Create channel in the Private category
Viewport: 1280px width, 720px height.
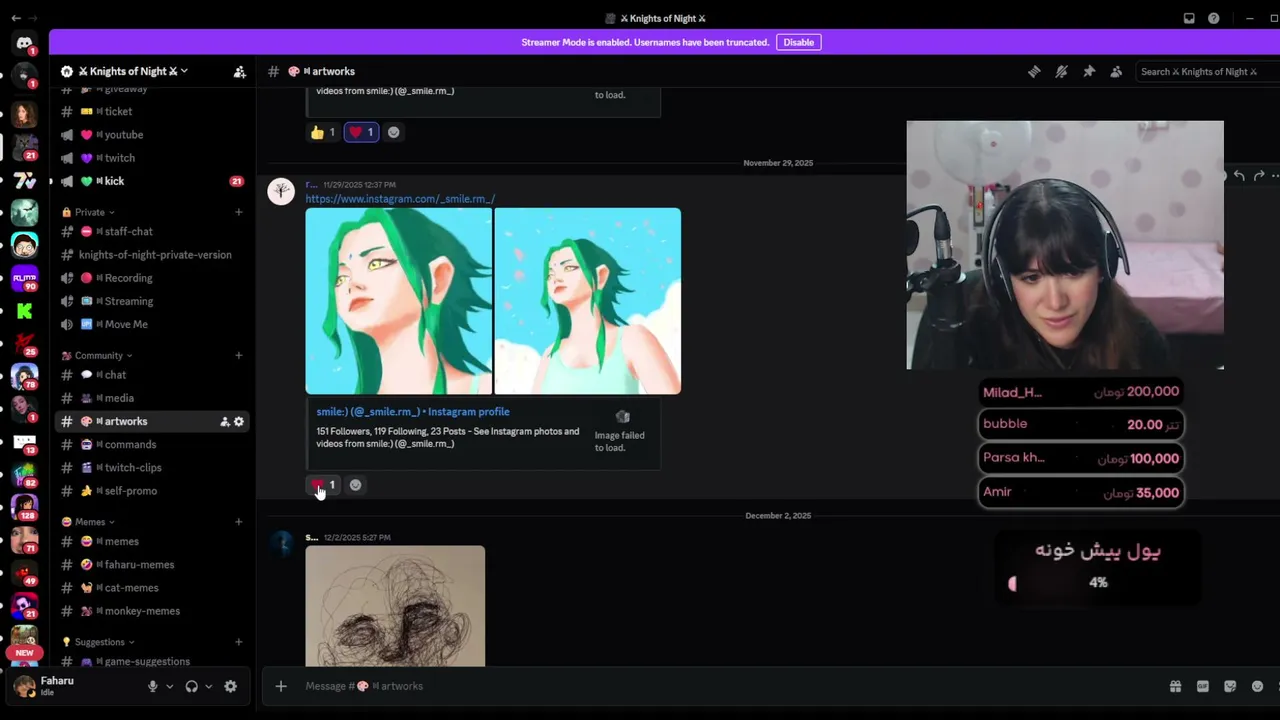tap(239, 212)
